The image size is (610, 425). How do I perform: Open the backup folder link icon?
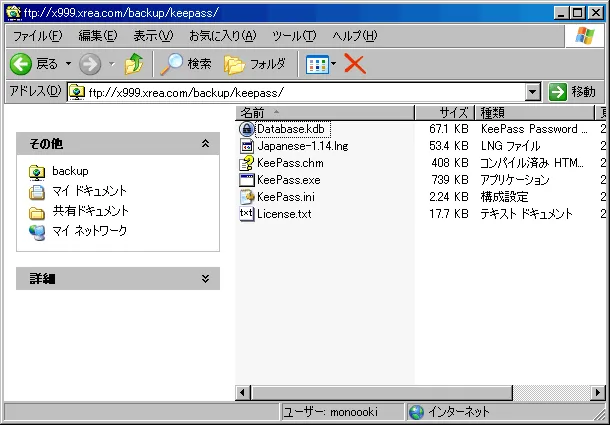click(x=37, y=172)
